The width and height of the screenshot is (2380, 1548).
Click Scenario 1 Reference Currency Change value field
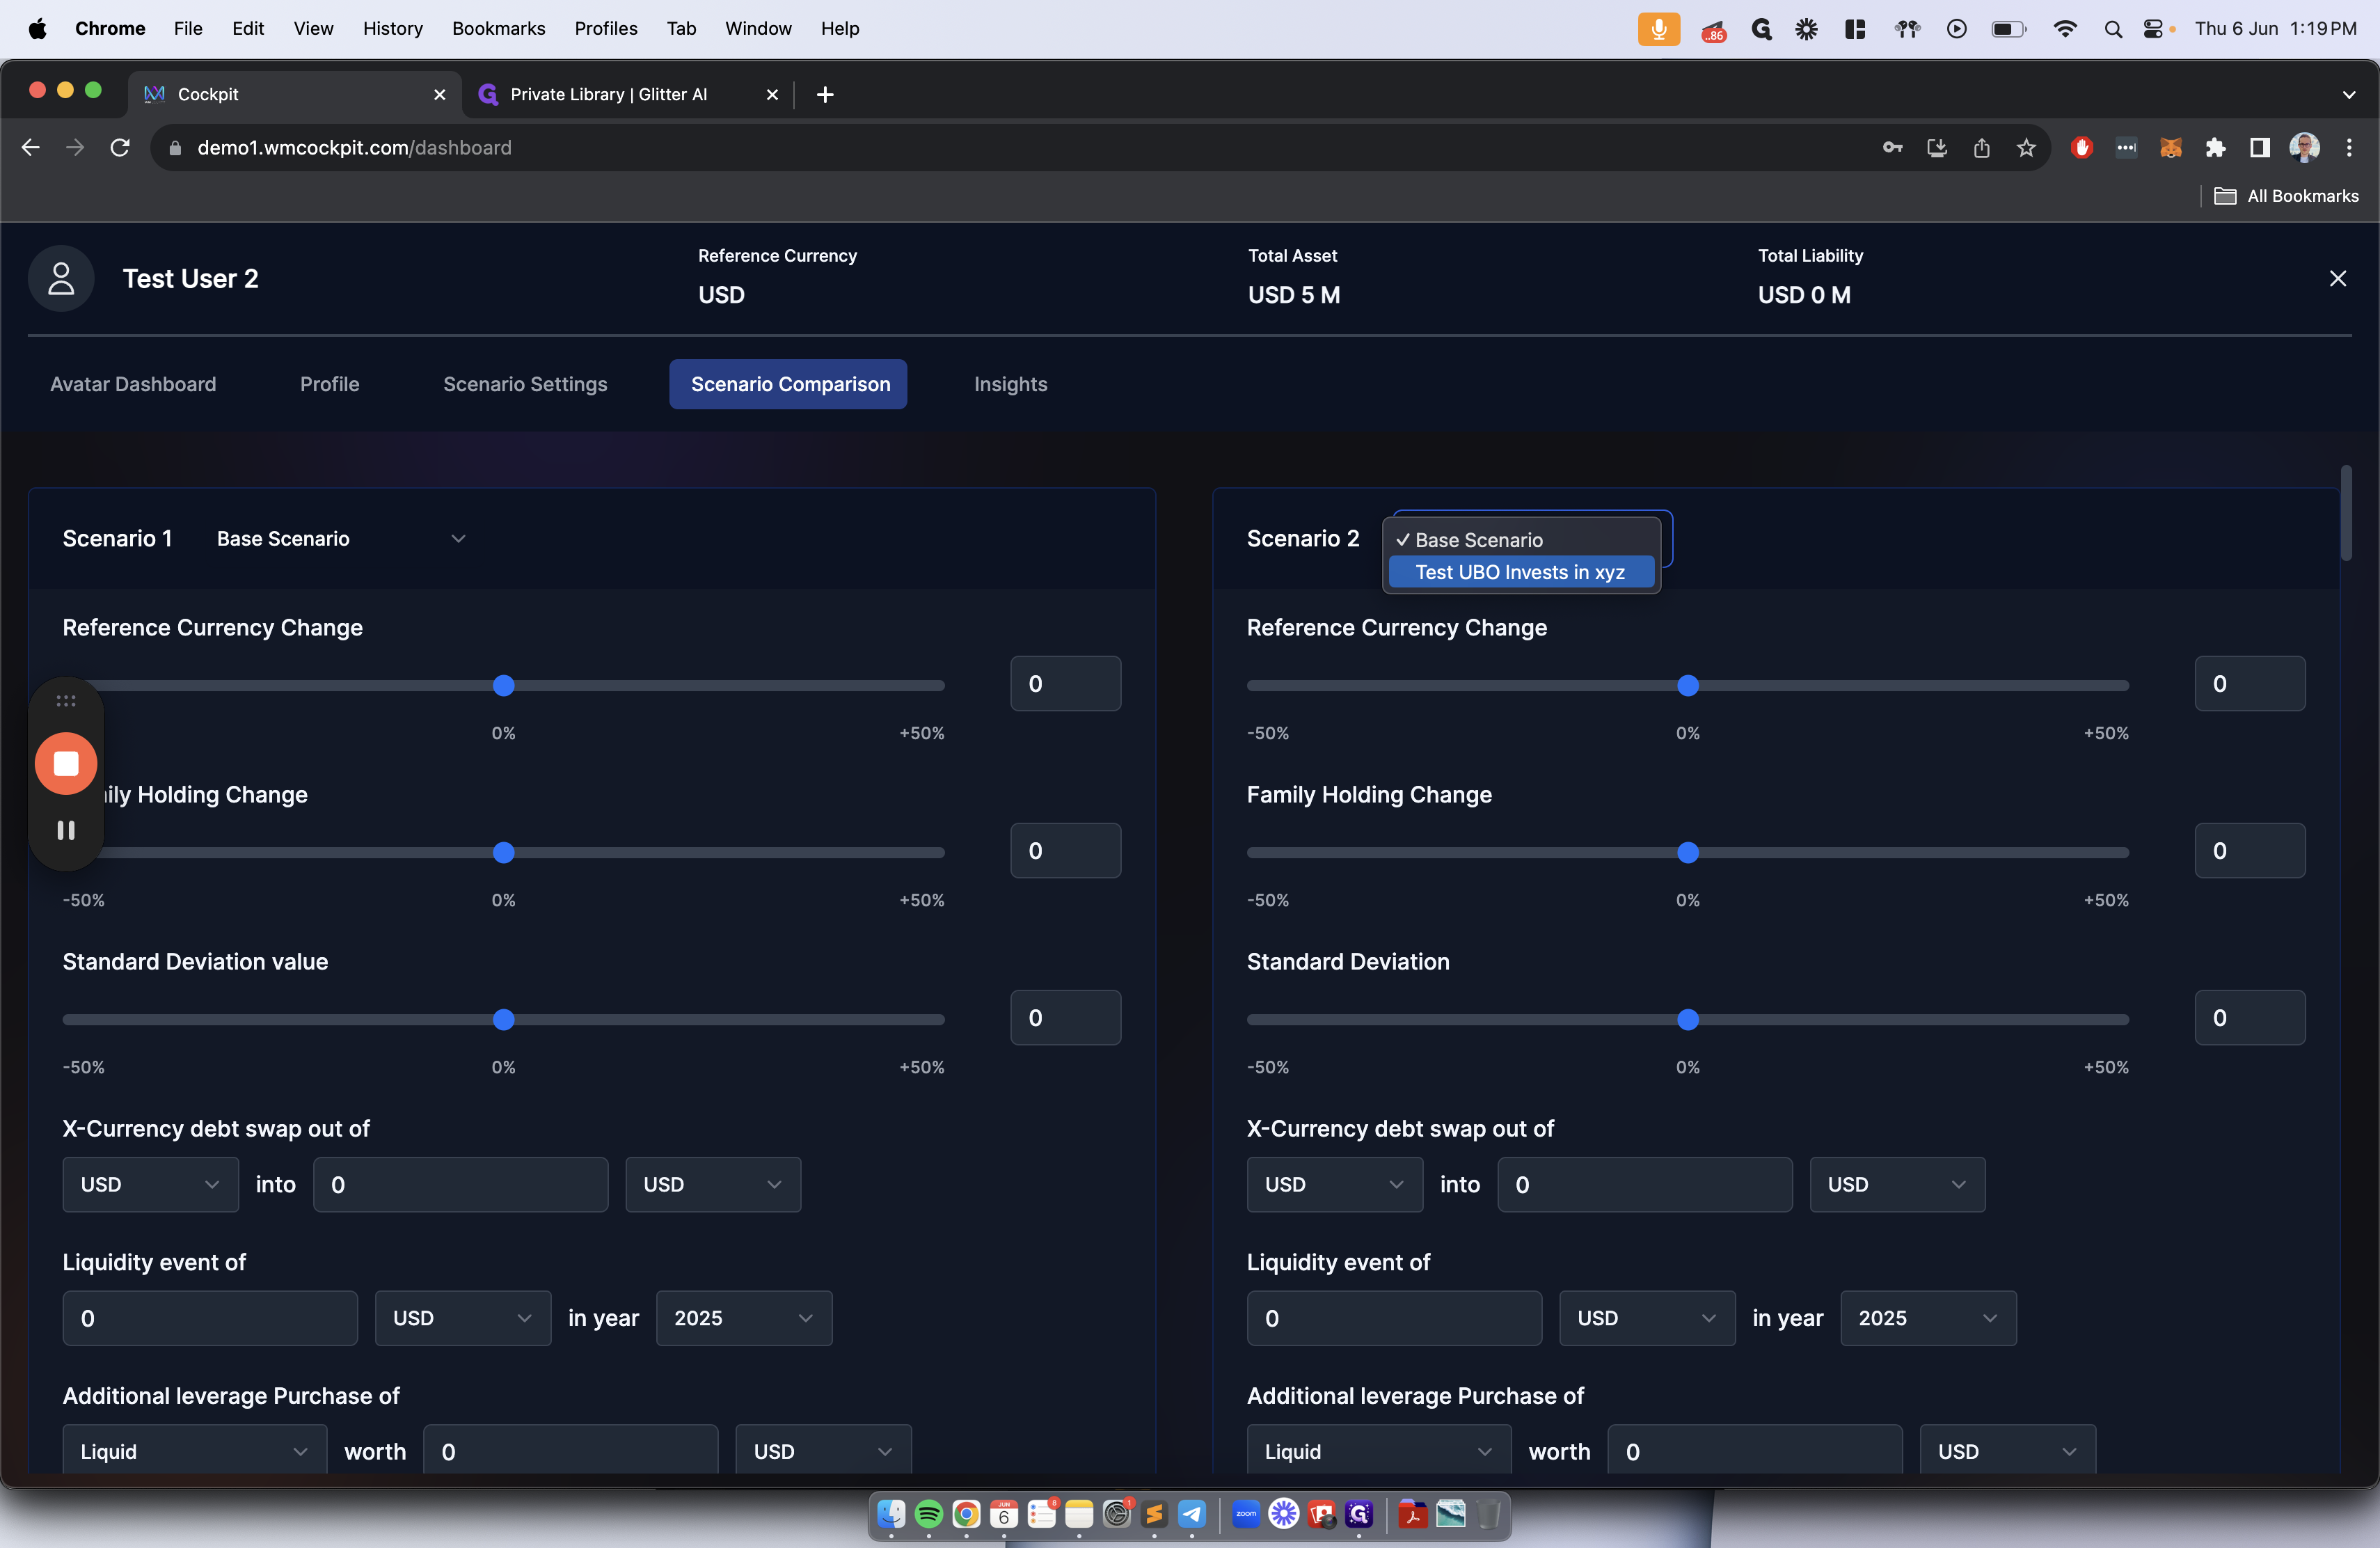(1065, 683)
